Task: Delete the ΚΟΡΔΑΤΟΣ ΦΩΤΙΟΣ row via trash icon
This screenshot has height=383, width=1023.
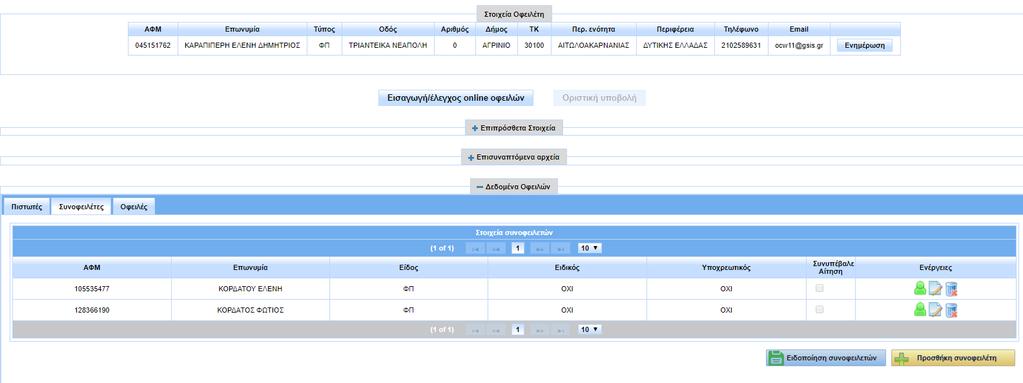Action: [x=951, y=311]
